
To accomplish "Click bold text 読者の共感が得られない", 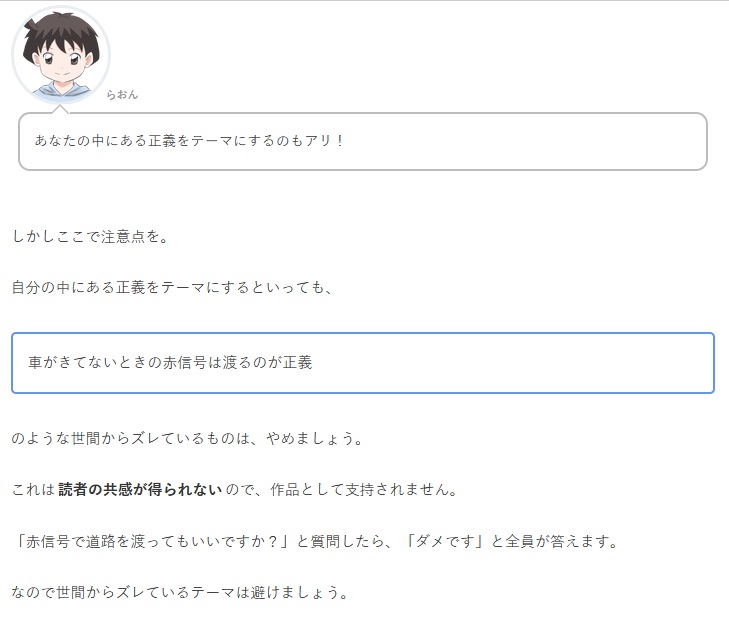I will 140,489.
